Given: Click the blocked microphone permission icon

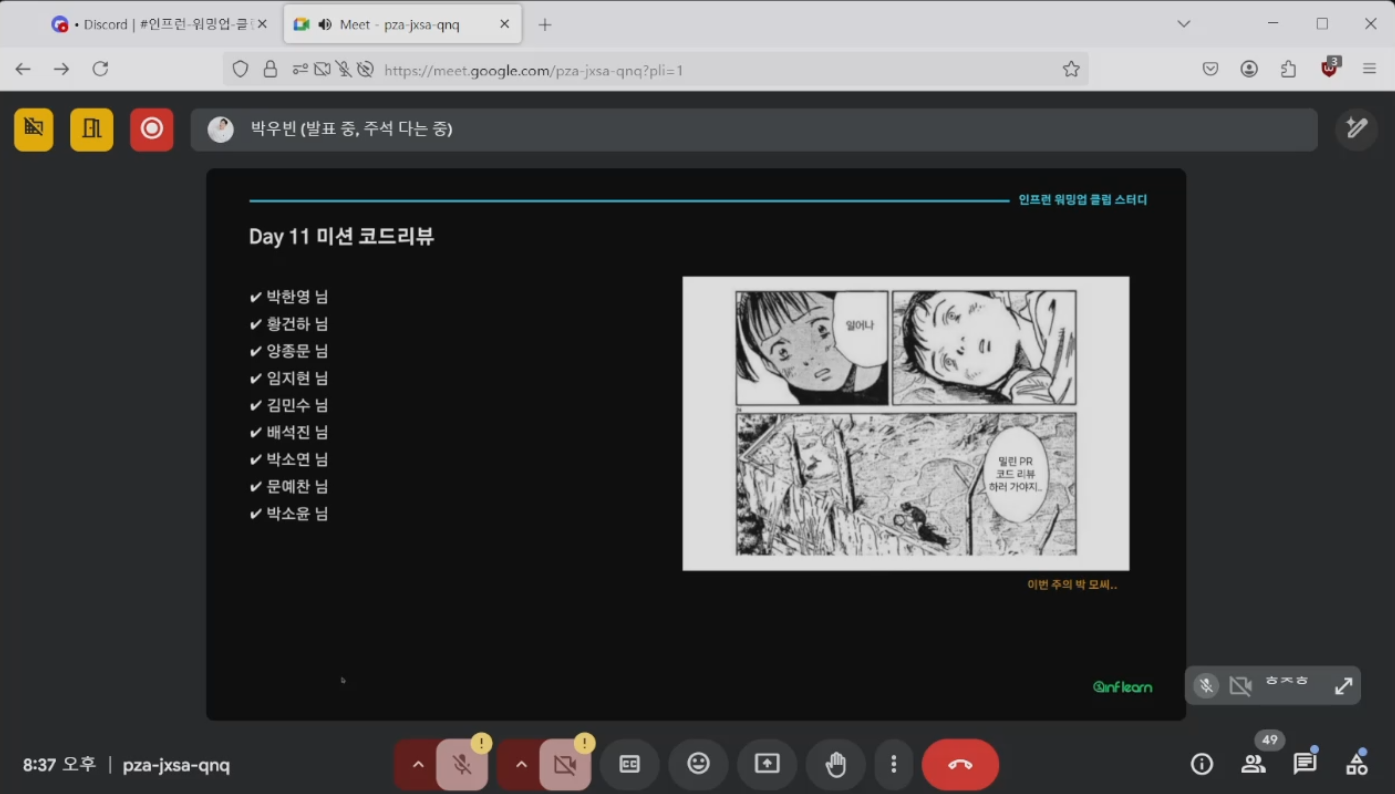Looking at the screenshot, I should coord(344,69).
